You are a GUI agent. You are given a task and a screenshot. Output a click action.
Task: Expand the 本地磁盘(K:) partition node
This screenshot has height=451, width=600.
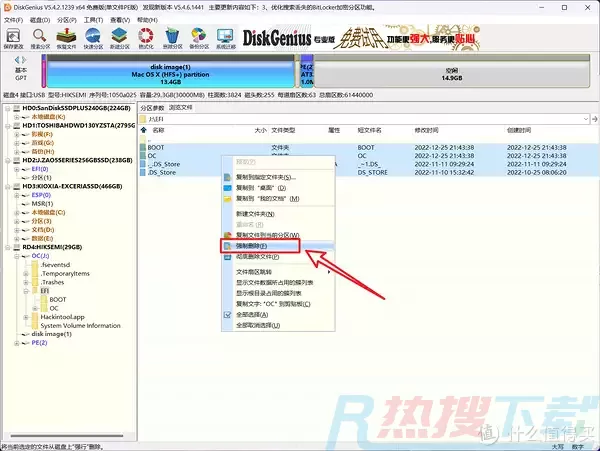coord(16,117)
